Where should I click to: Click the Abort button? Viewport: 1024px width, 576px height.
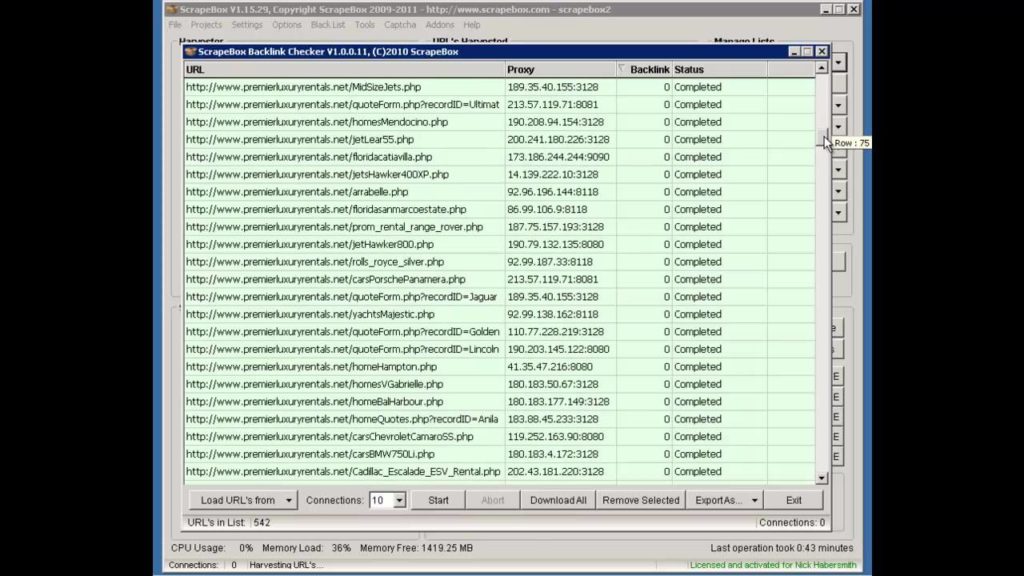click(x=492, y=500)
